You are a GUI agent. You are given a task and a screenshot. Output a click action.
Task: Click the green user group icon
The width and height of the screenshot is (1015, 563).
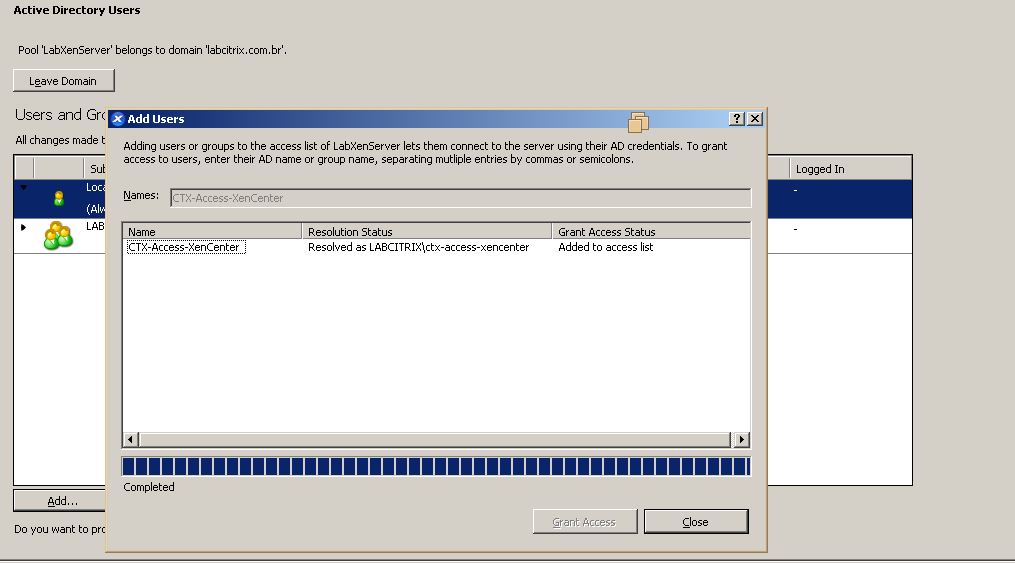pyautogui.click(x=58, y=236)
